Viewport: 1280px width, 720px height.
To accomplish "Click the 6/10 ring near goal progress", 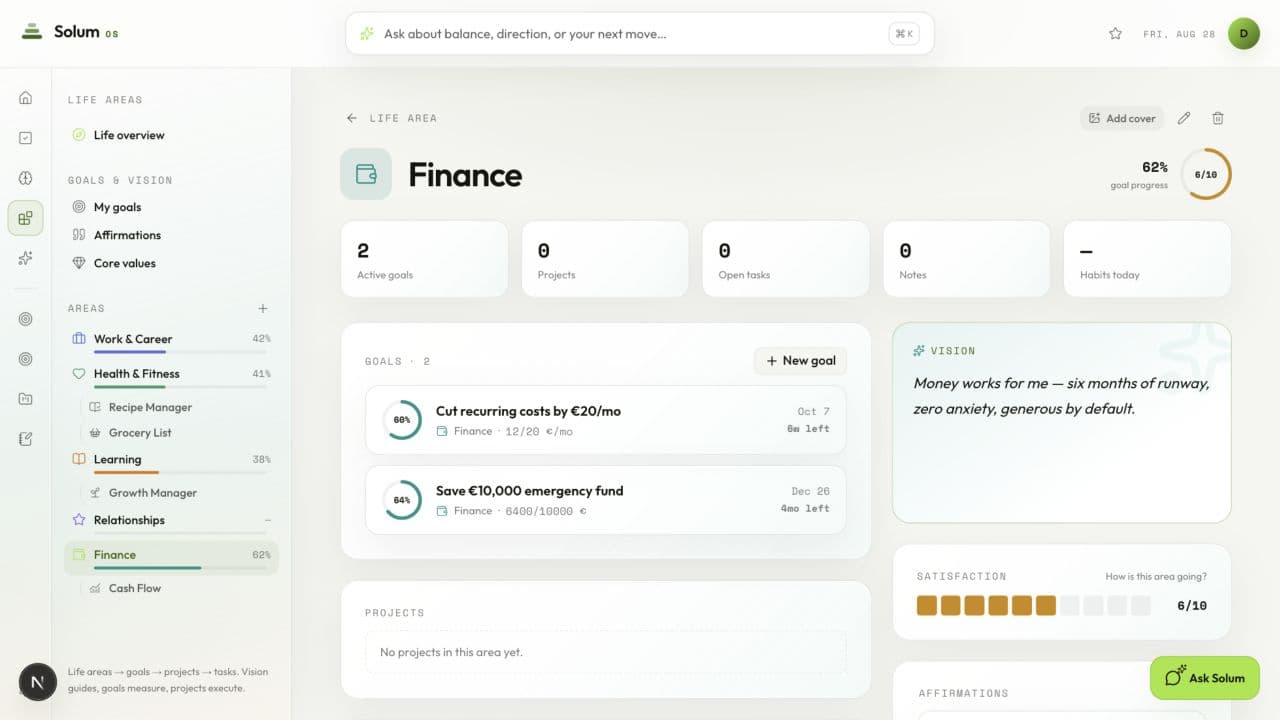I will click(x=1206, y=174).
